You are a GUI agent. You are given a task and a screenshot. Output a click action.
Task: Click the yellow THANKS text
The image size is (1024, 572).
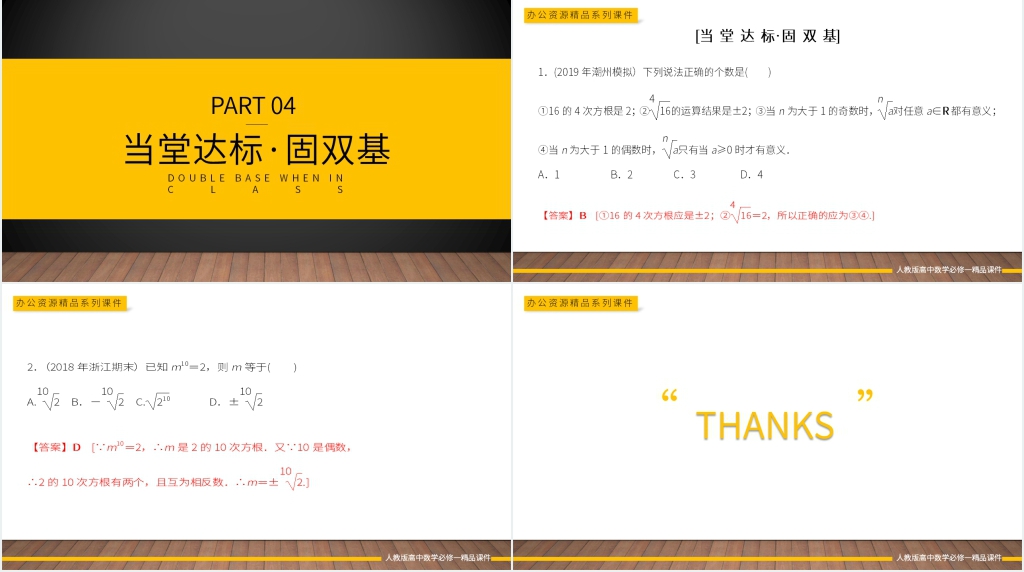click(765, 426)
